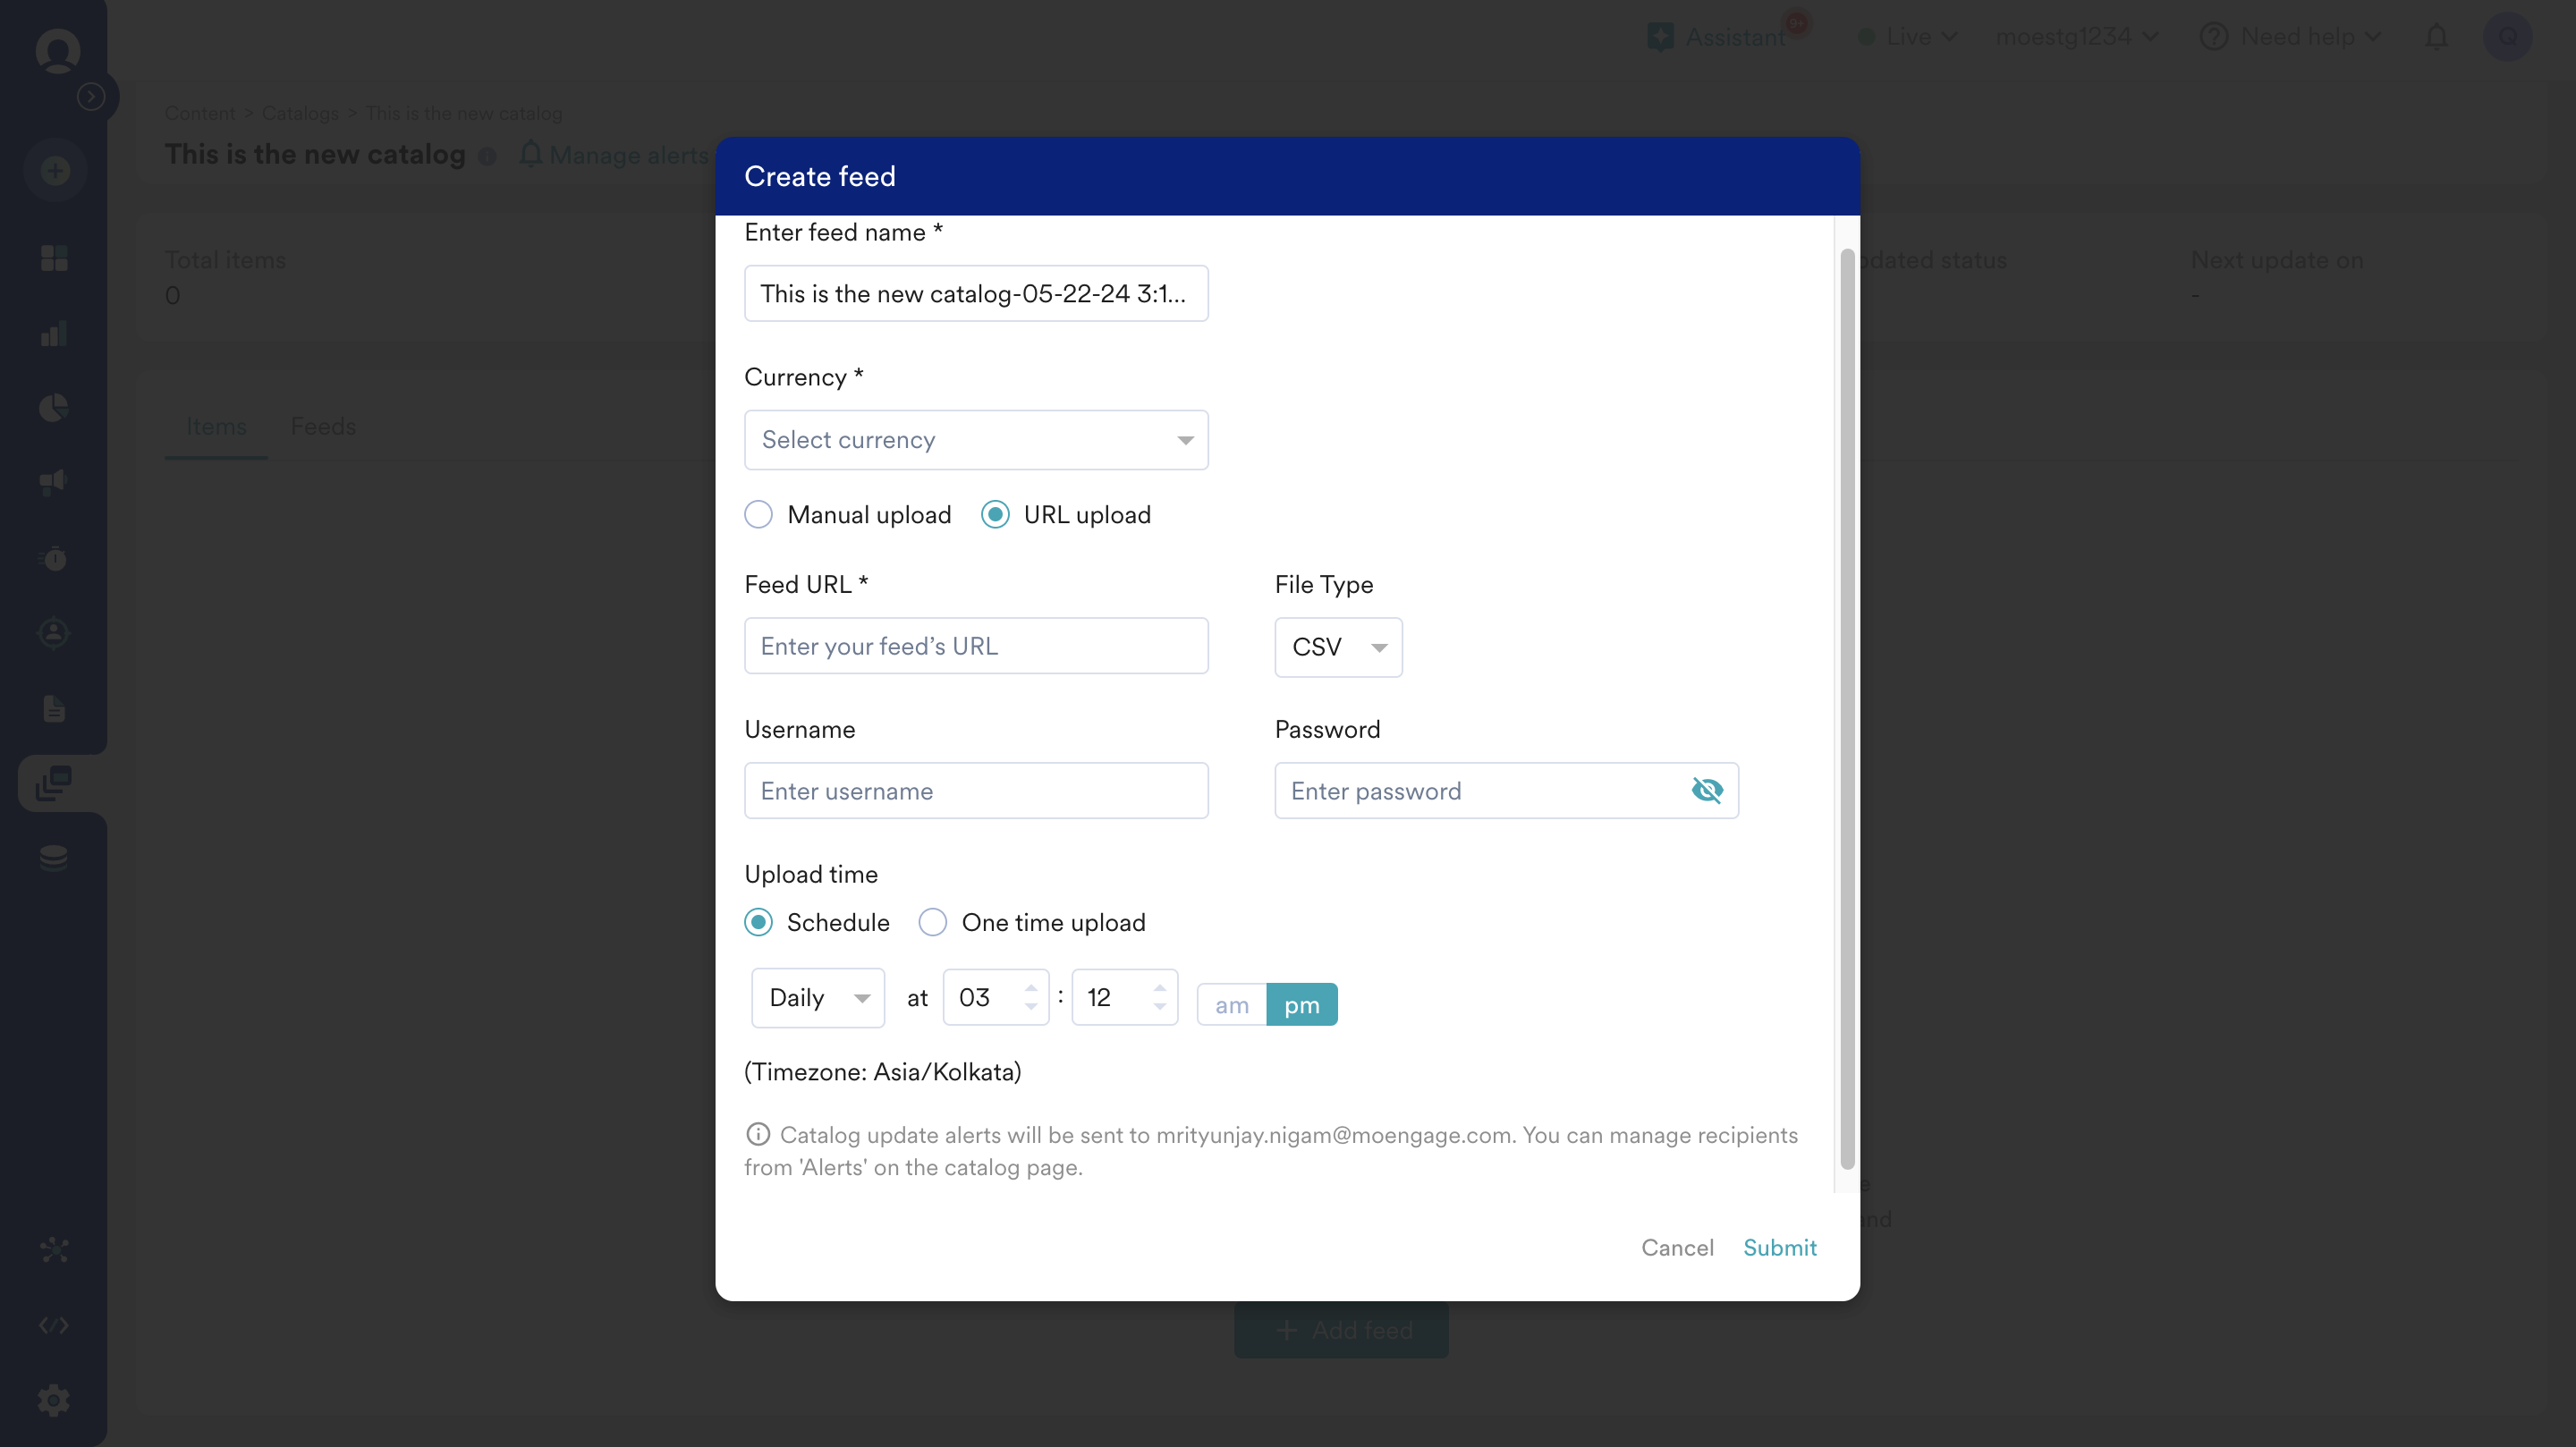Screen dimensions: 2576x1447
Task: Switch to the Feeds tab
Action: click(323, 427)
